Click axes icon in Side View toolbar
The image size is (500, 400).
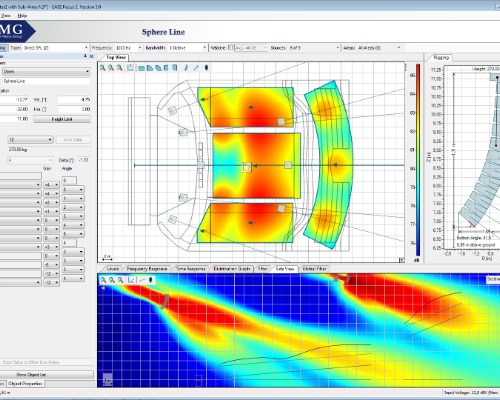pyautogui.click(x=131, y=280)
